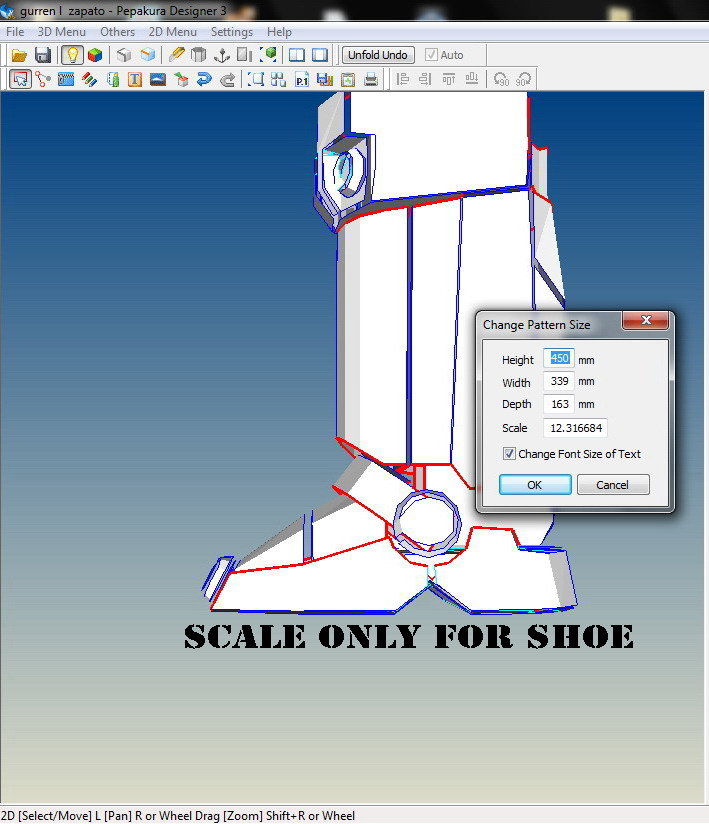Click Cancel in Change Pattern Size dialog
Viewport: 709px width, 824px height.
tap(613, 485)
